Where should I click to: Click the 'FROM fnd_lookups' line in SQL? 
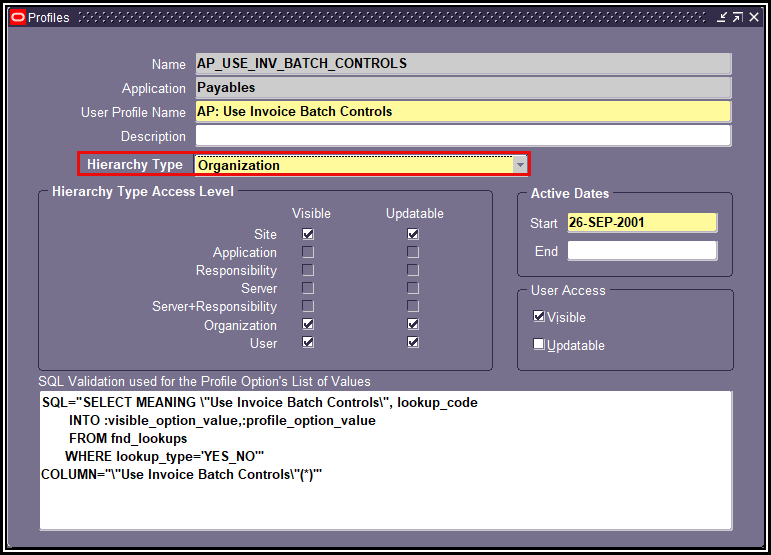pos(128,438)
